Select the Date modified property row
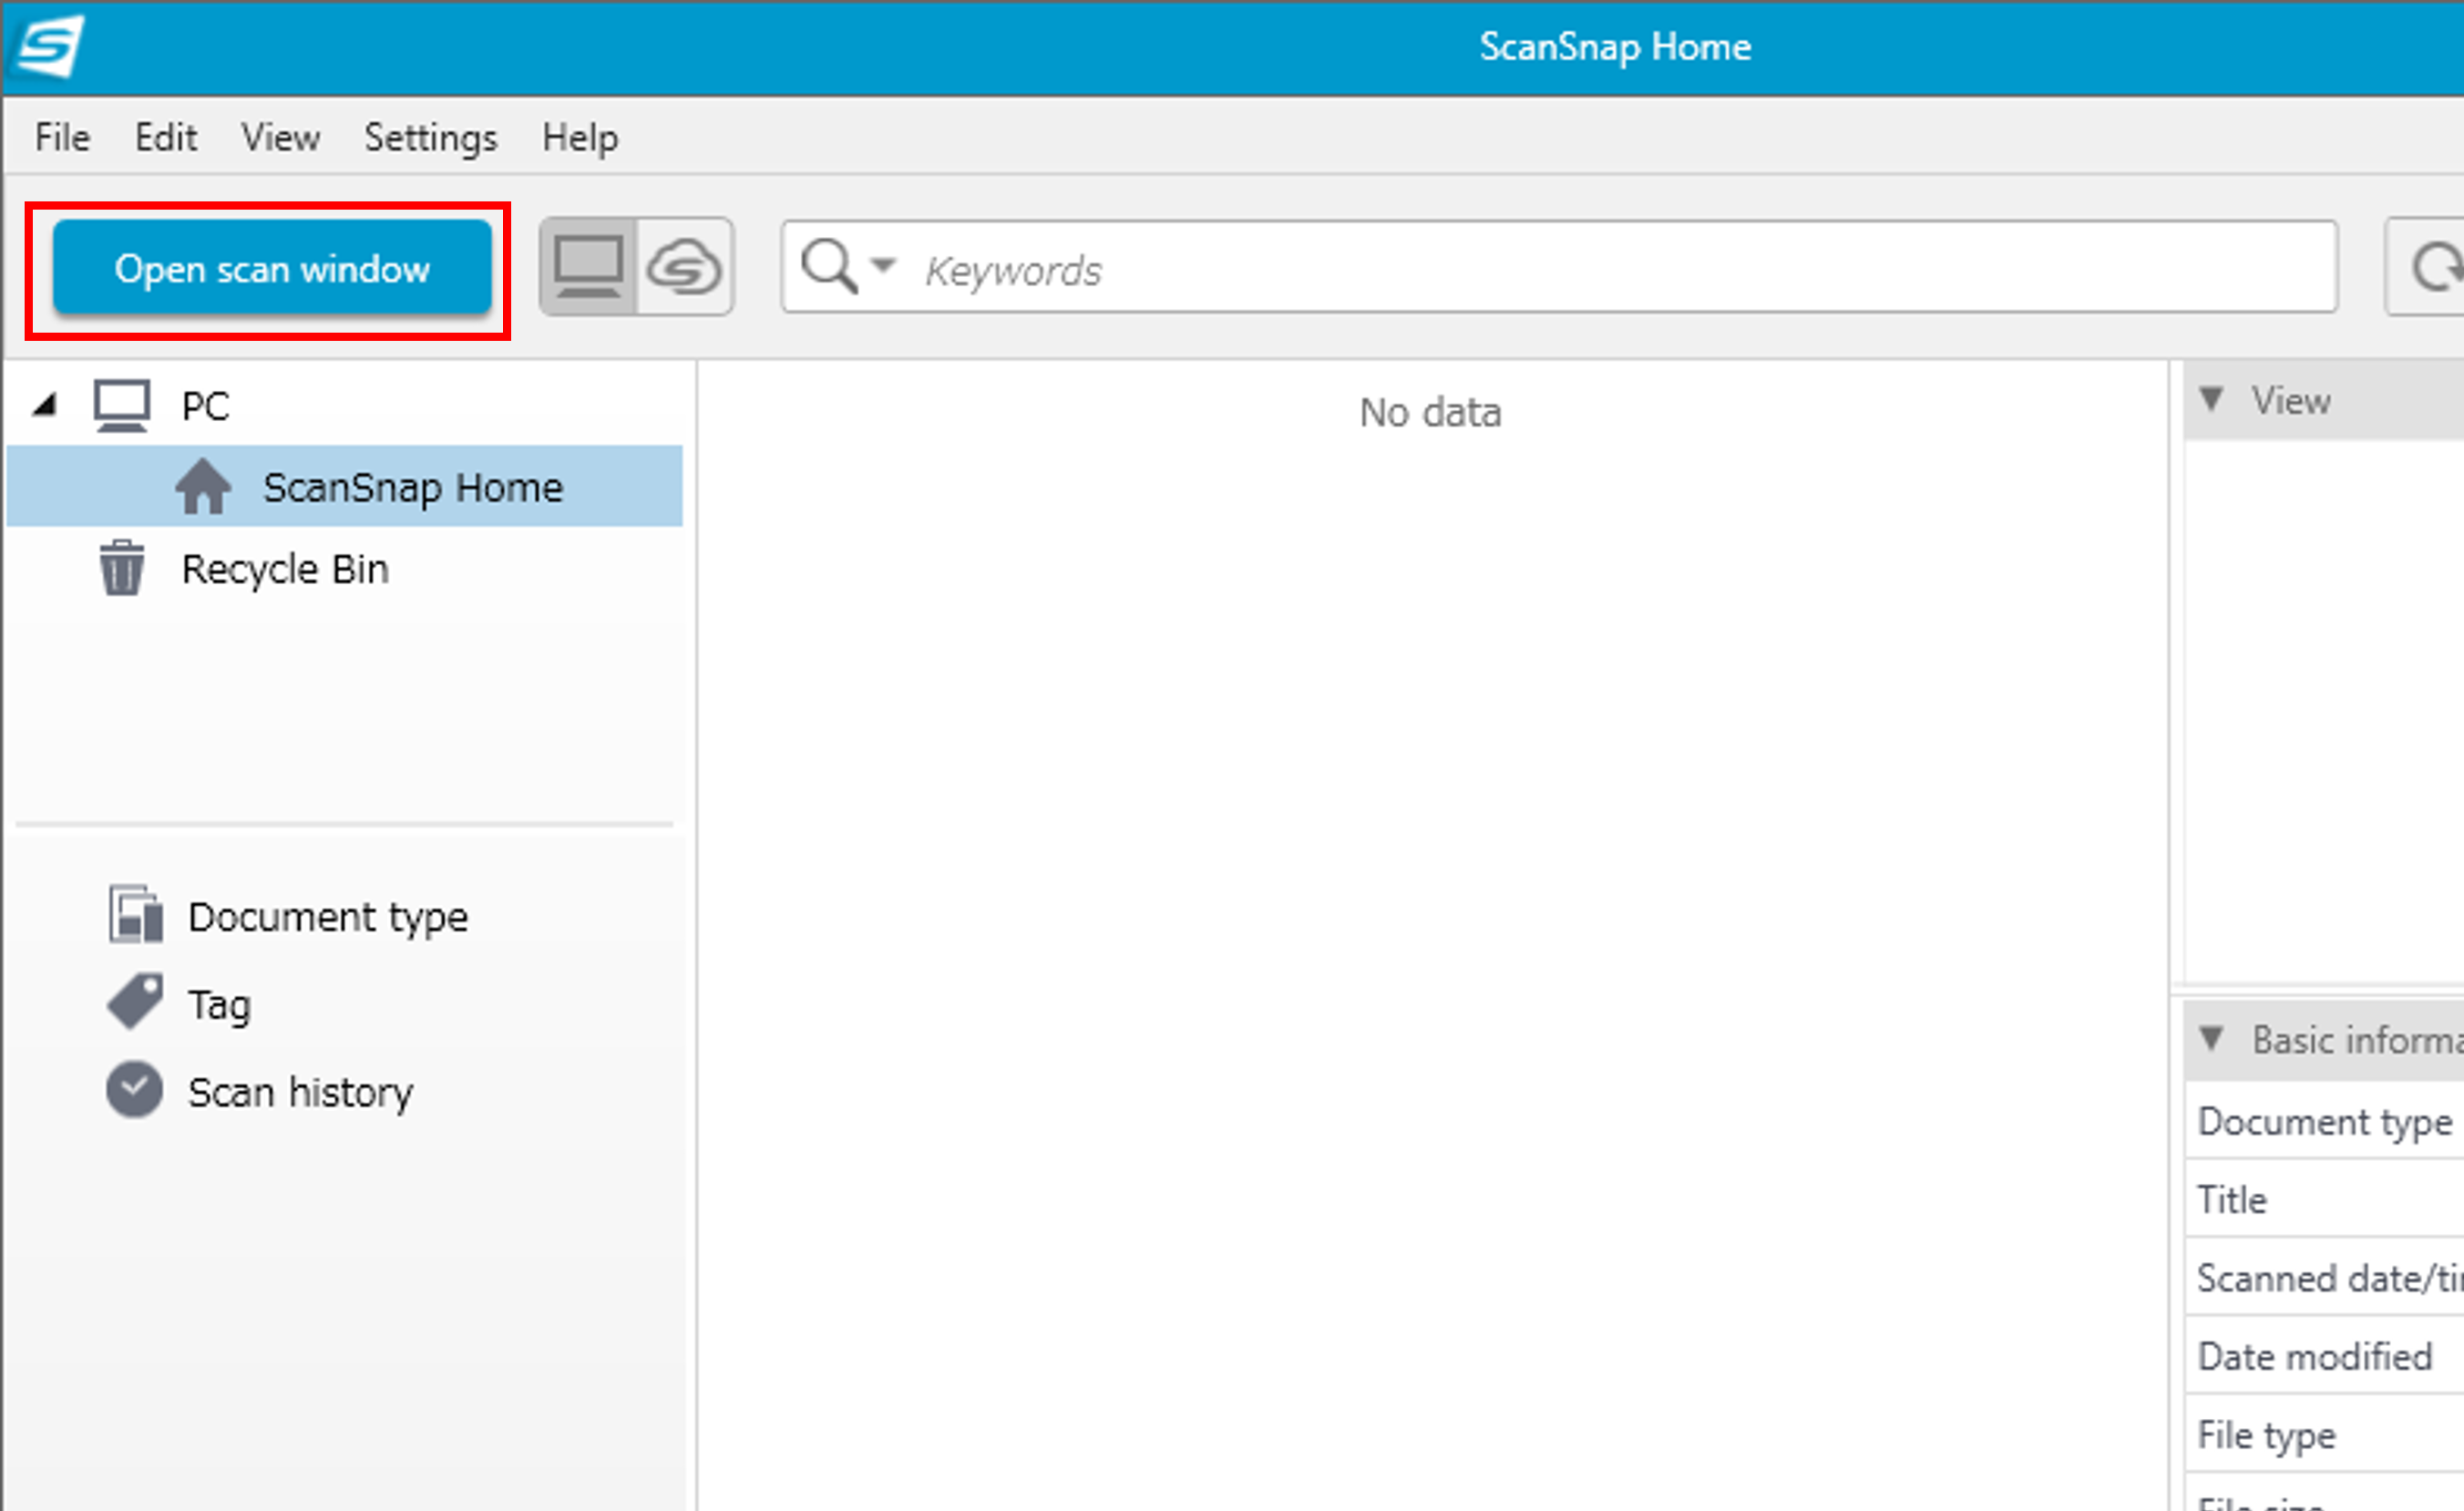Screen dimensions: 2464x1511 2324,1356
